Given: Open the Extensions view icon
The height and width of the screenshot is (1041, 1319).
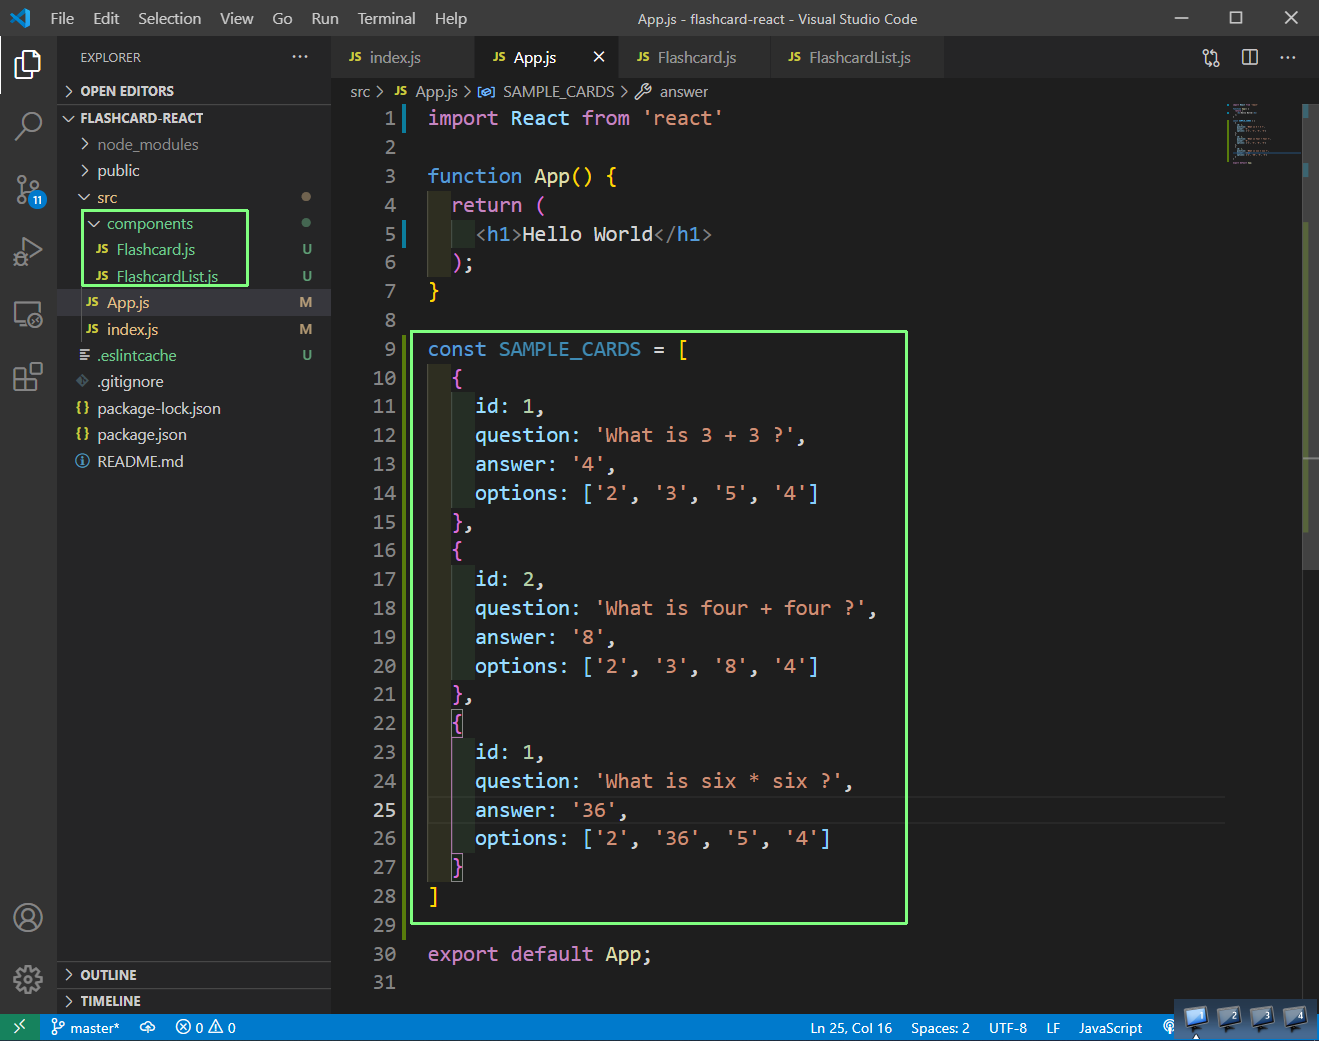Looking at the screenshot, I should click(28, 377).
